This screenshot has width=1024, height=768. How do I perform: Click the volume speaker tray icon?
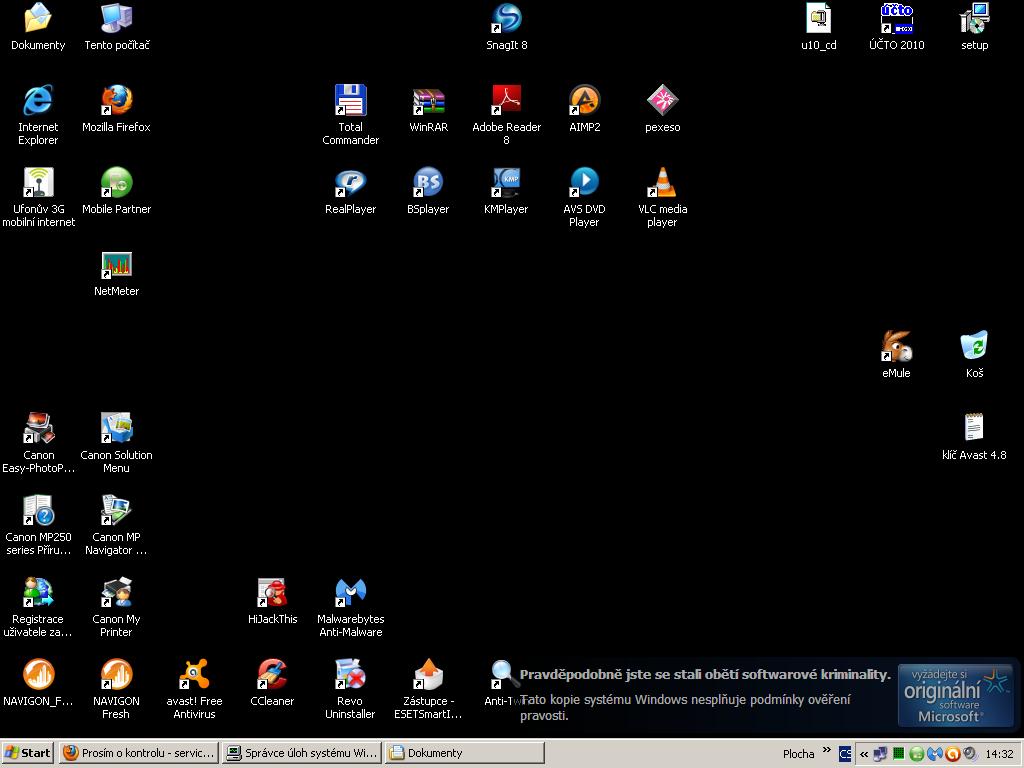(970, 754)
